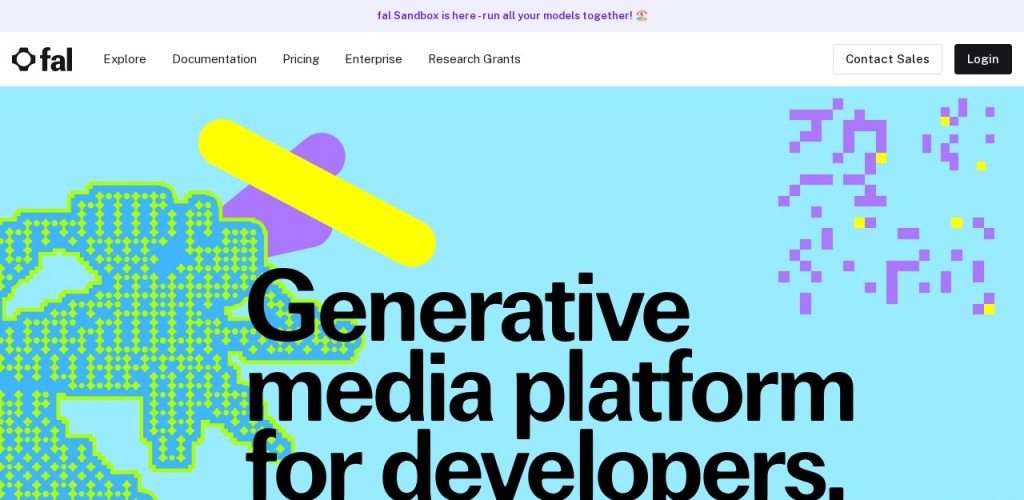The width and height of the screenshot is (1024, 500).
Task: Open the fal Sandbox announcement link
Action: tap(504, 16)
